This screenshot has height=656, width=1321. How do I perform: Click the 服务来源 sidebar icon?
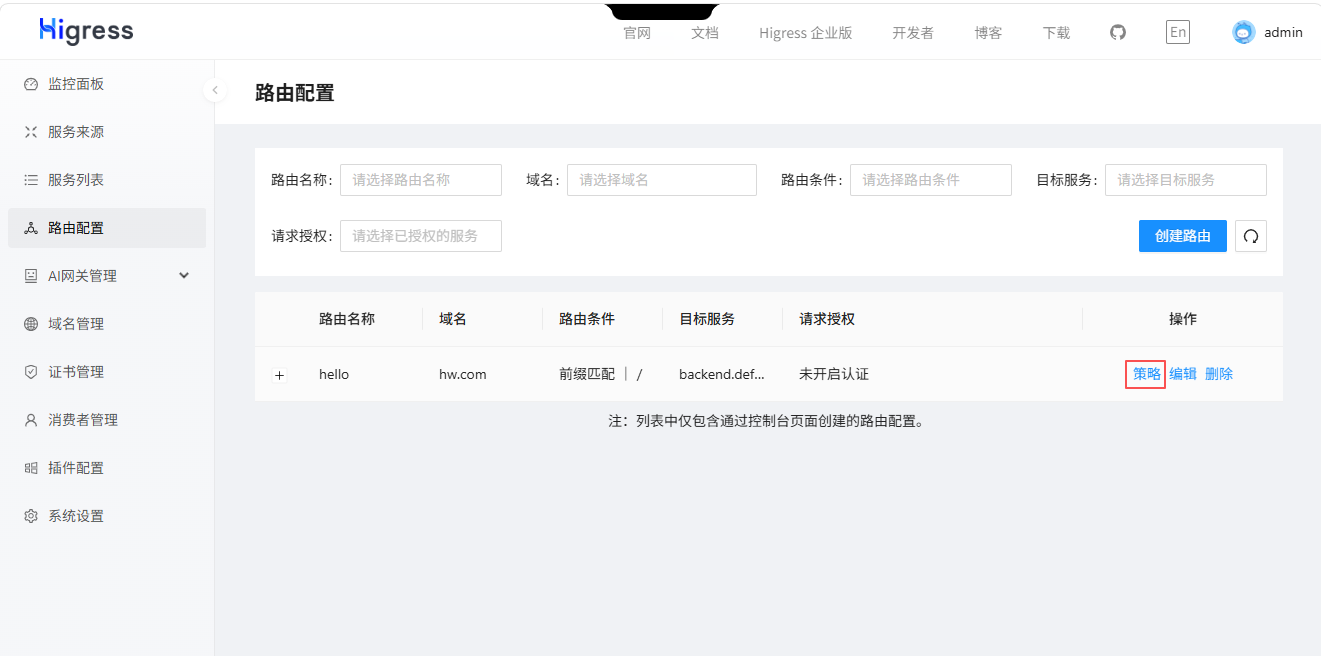31,132
